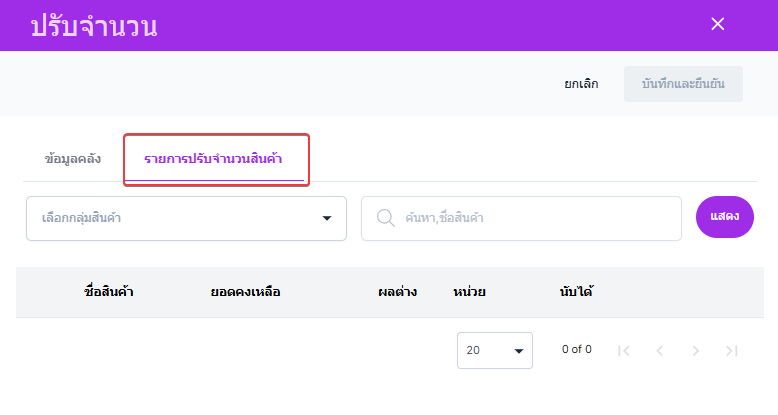Switch to the ข้อมูลคลัง tab

73,159
